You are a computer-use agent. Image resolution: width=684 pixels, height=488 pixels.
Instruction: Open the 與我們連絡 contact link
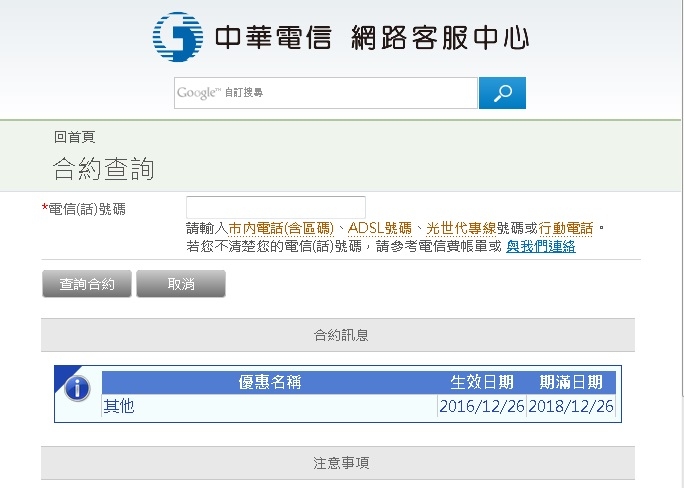click(x=540, y=247)
